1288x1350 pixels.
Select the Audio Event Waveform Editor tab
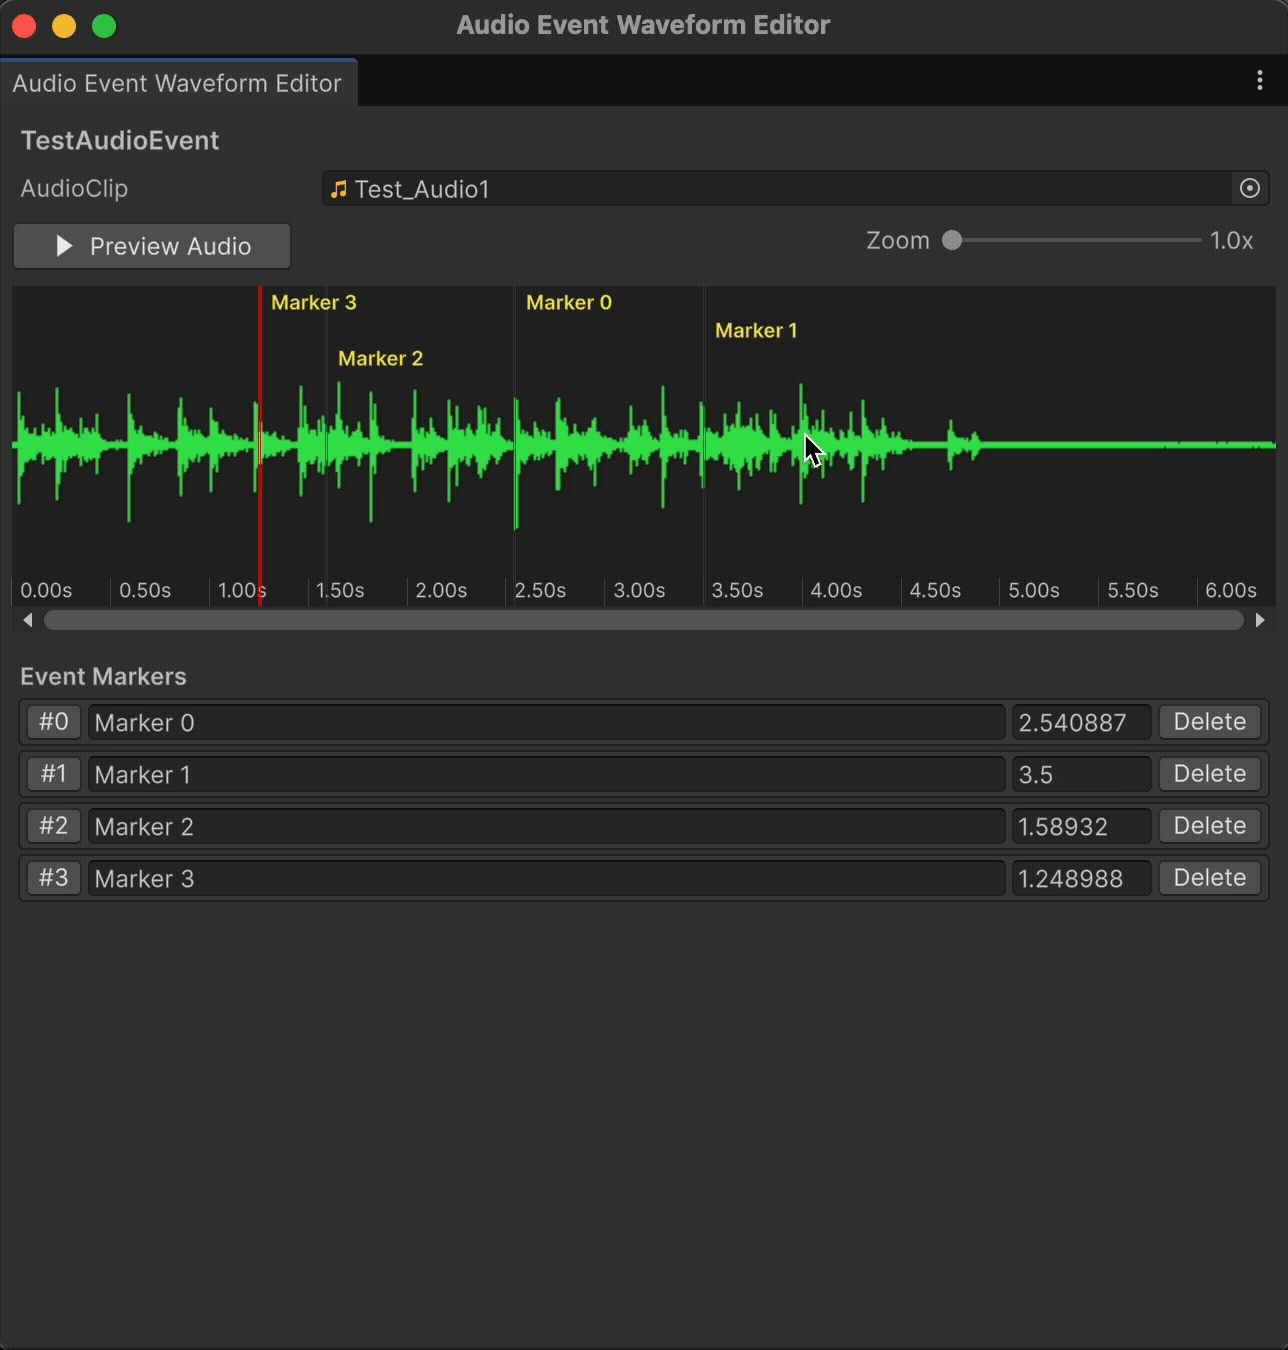click(177, 83)
